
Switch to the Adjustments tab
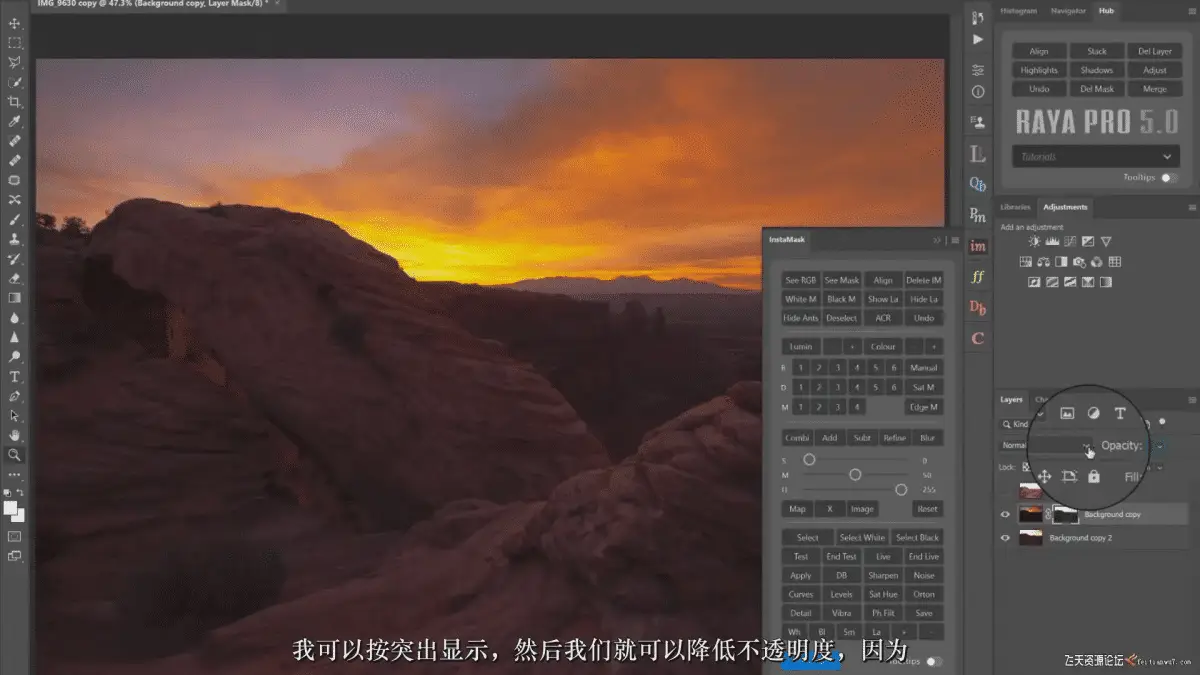tap(1065, 207)
